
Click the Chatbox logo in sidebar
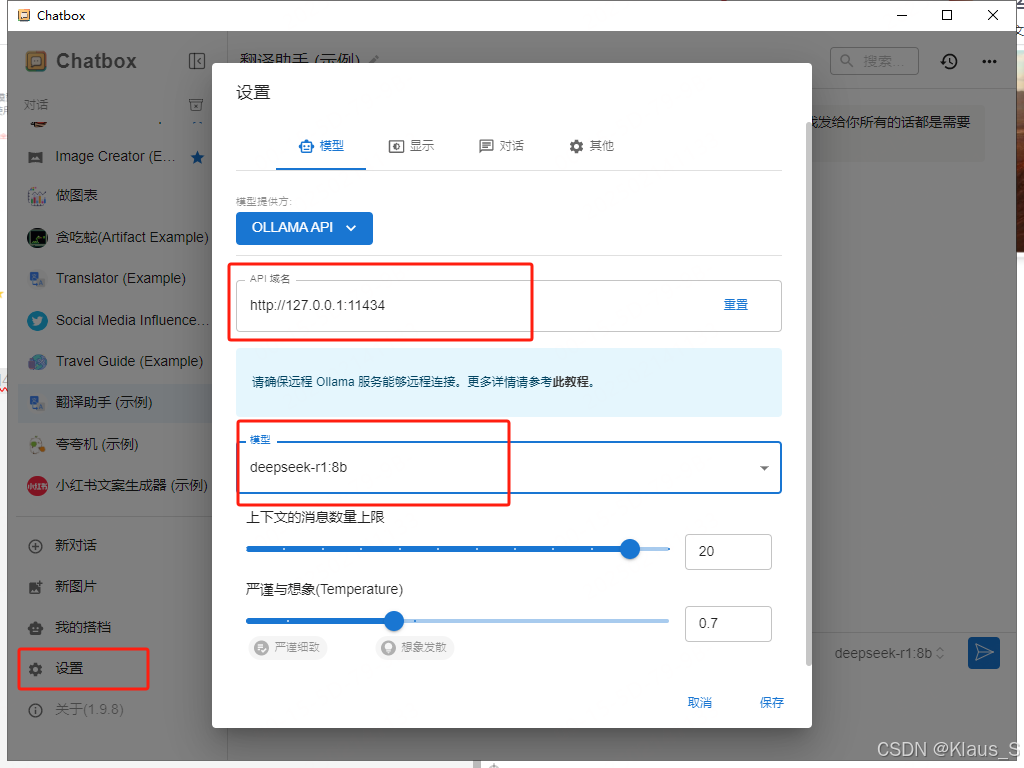[36, 61]
